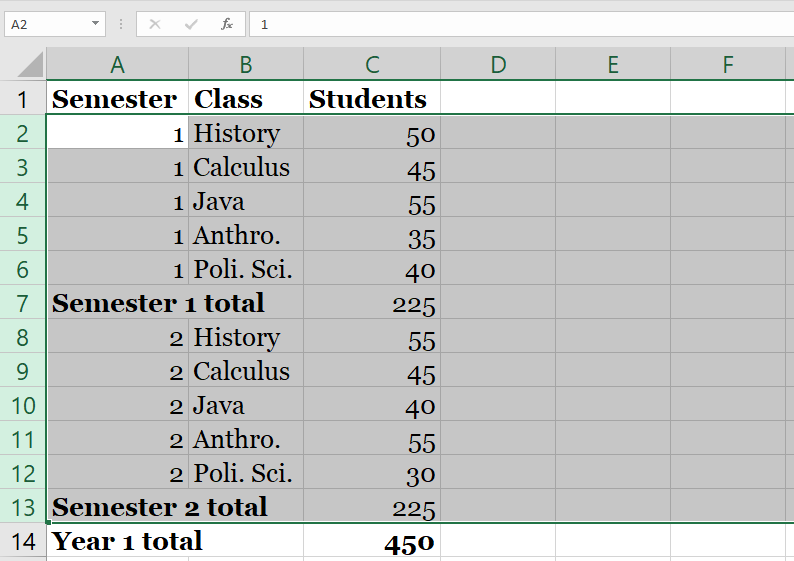
Task: Click the 'Year 1 total' cell
Action: point(175,541)
